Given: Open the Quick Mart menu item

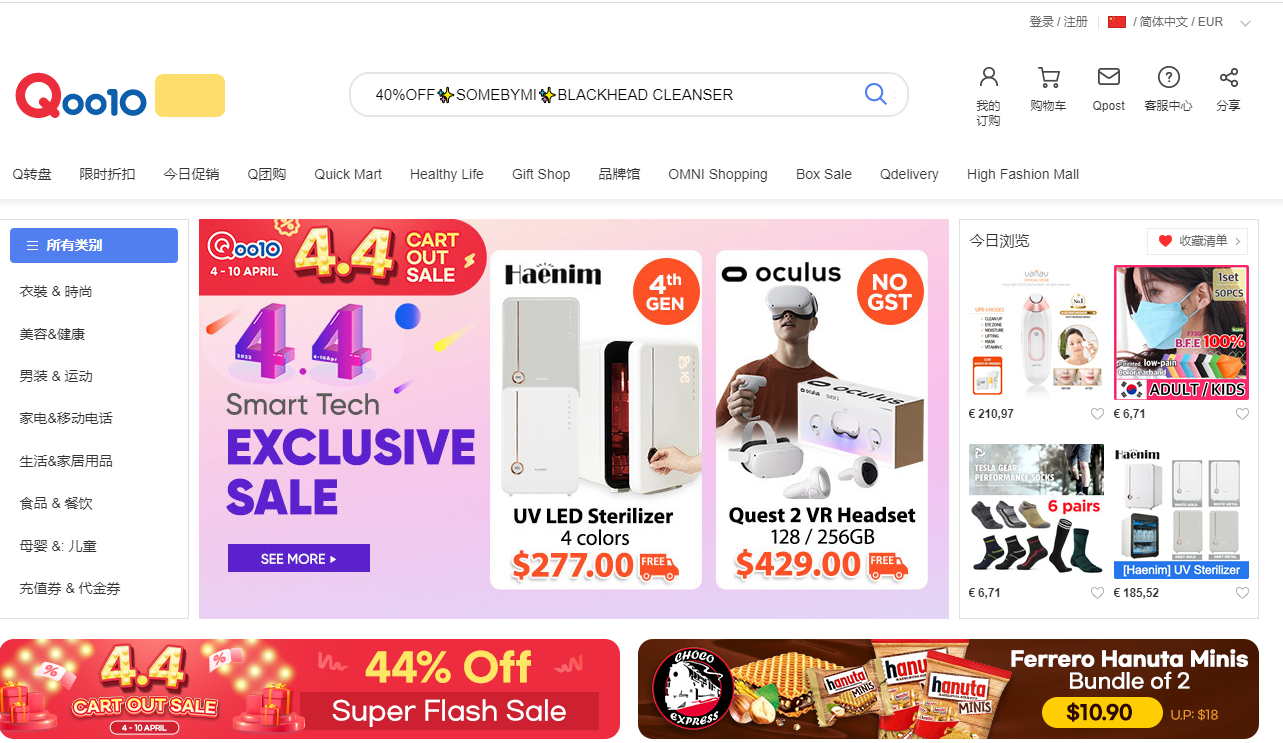Looking at the screenshot, I should click(x=348, y=174).
